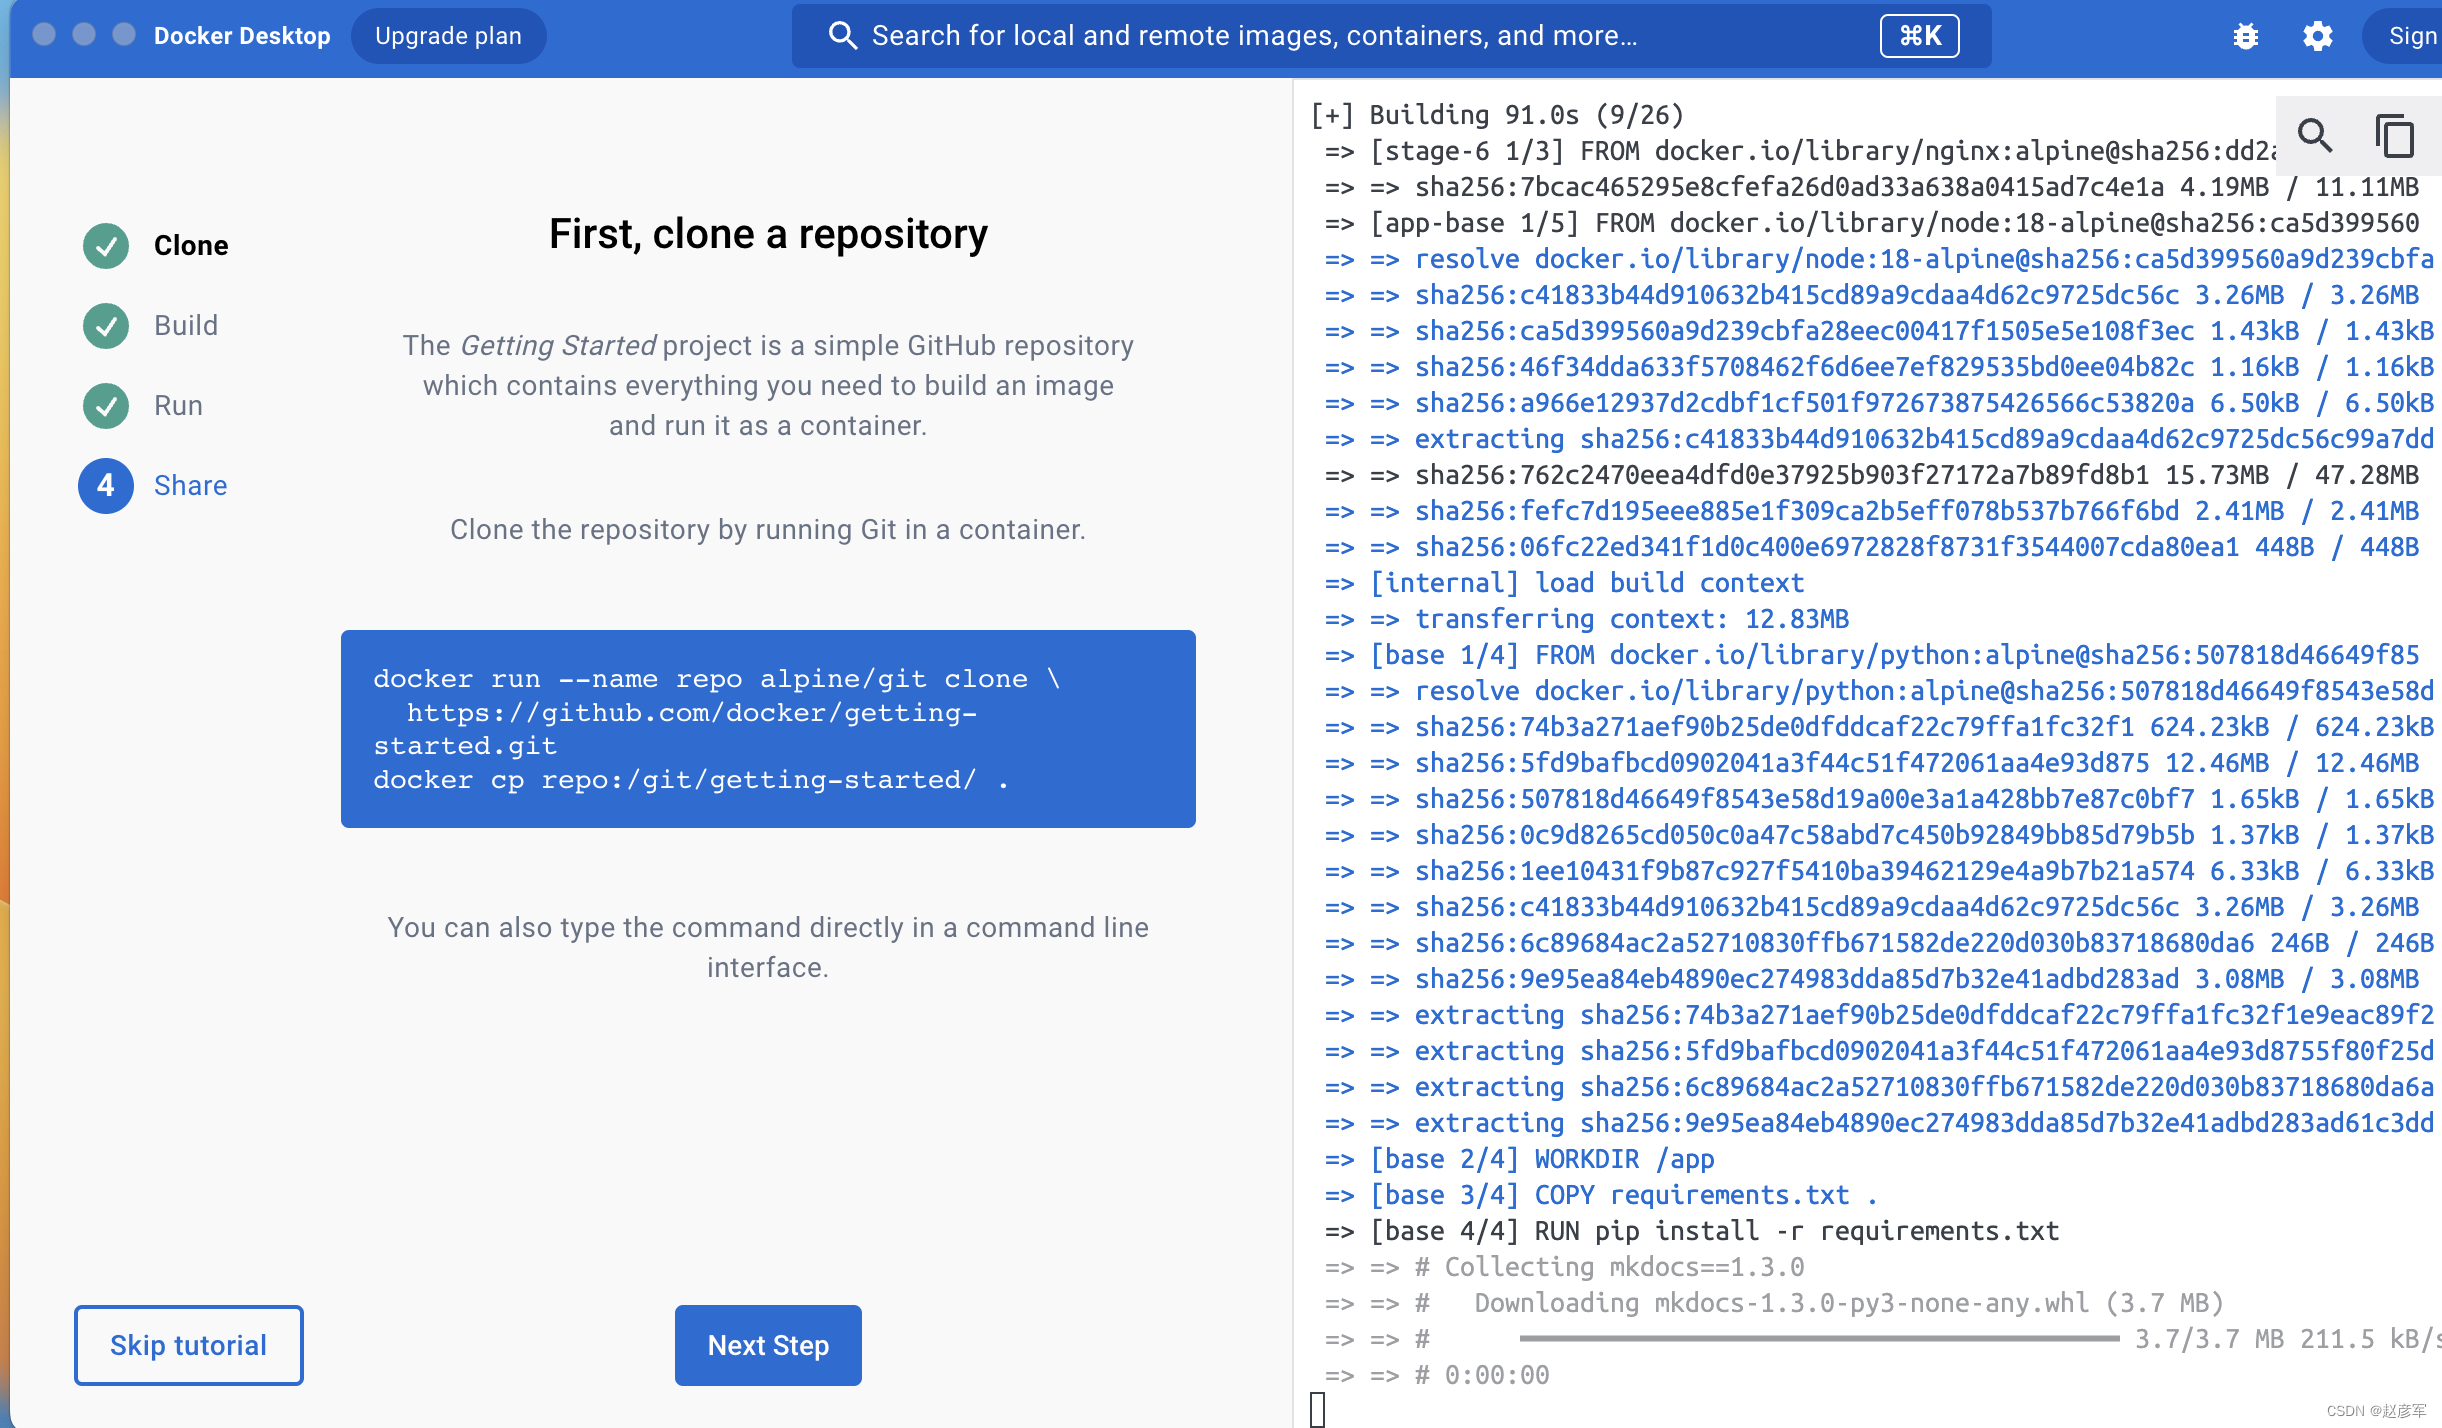Click the Build step in tutorial sidebar
The image size is (2442, 1428).
pyautogui.click(x=184, y=323)
